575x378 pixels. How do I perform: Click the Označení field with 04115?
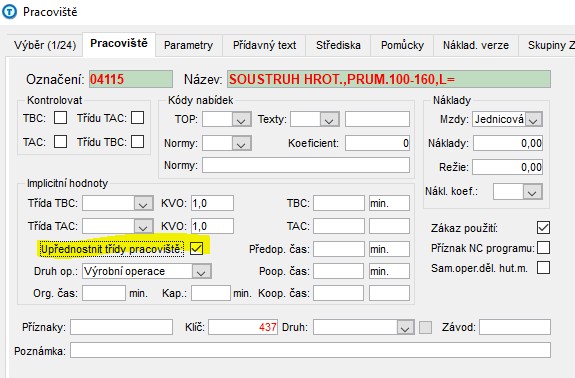click(x=131, y=79)
